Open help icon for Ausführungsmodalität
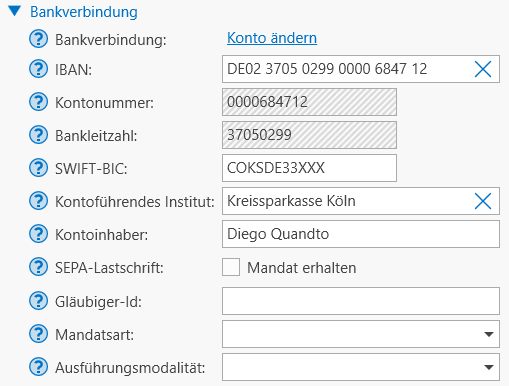The image size is (509, 386). pyautogui.click(x=39, y=367)
